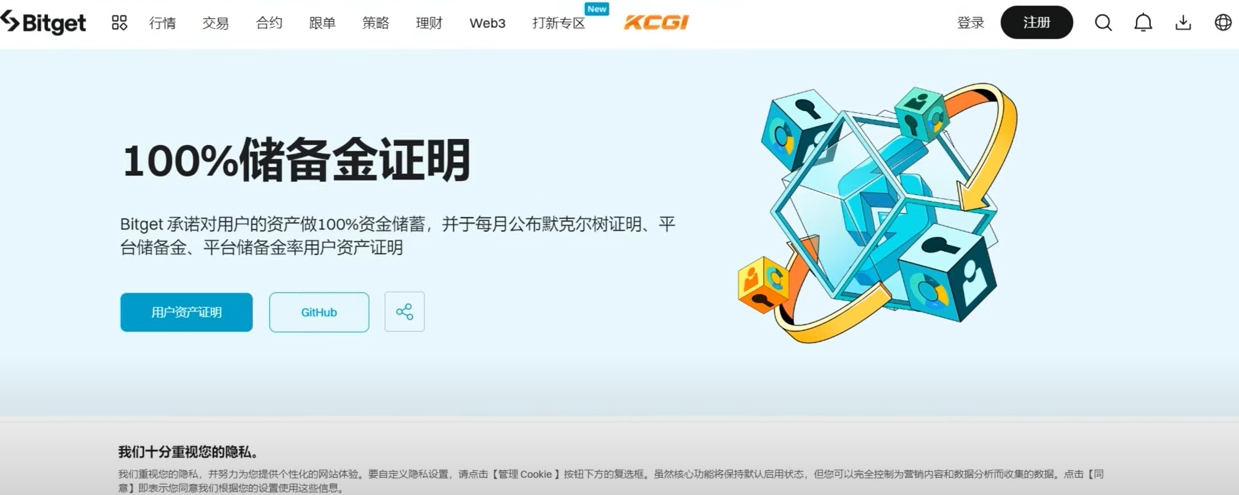This screenshot has height=495, width=1239.
Task: Open the Web3 nav item
Action: (487, 23)
